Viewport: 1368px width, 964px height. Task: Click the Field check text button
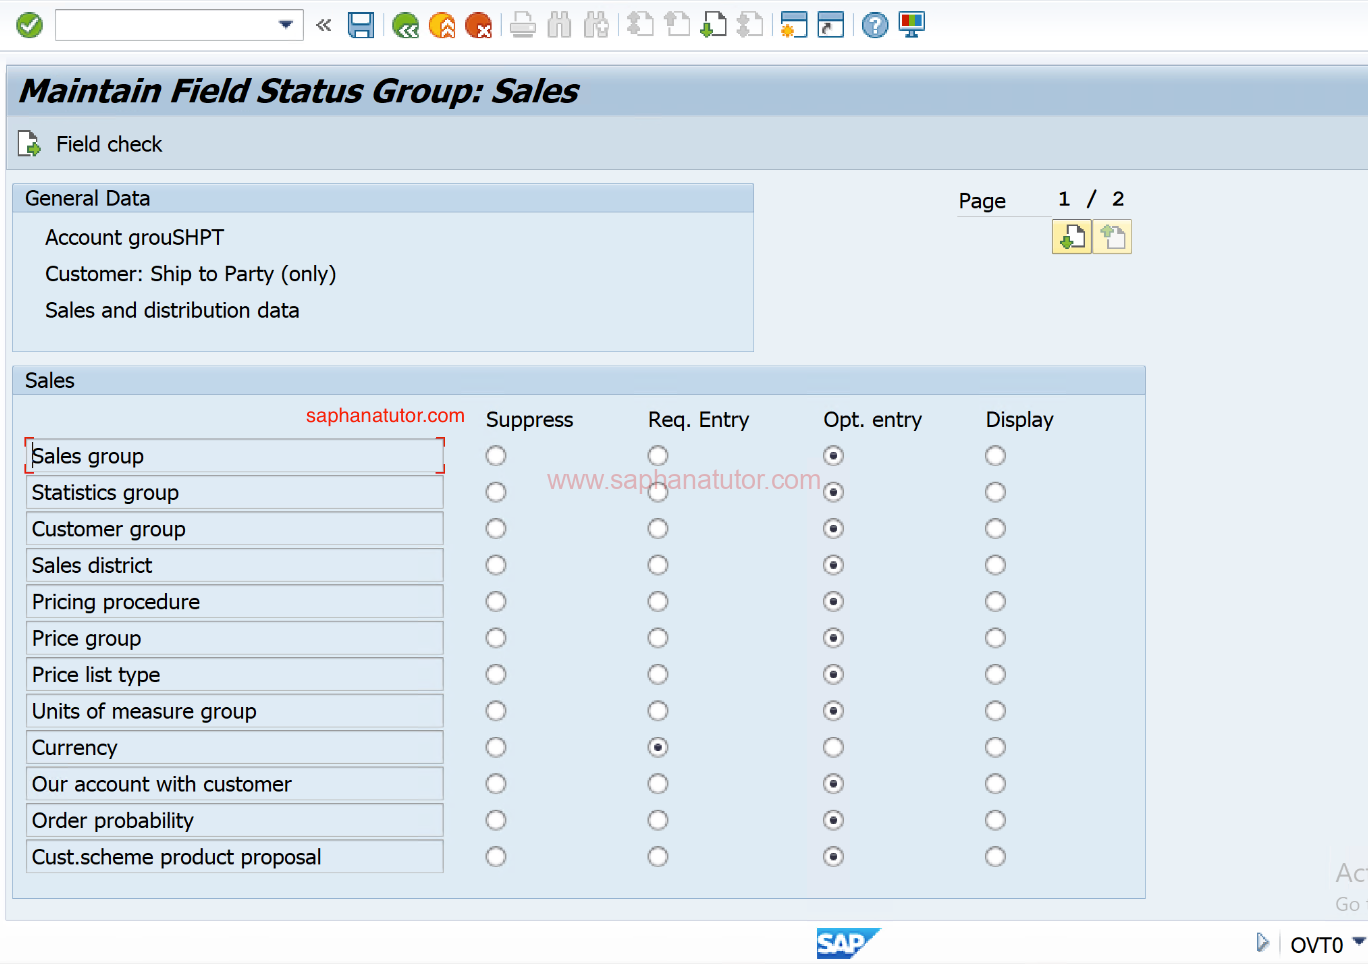109,144
